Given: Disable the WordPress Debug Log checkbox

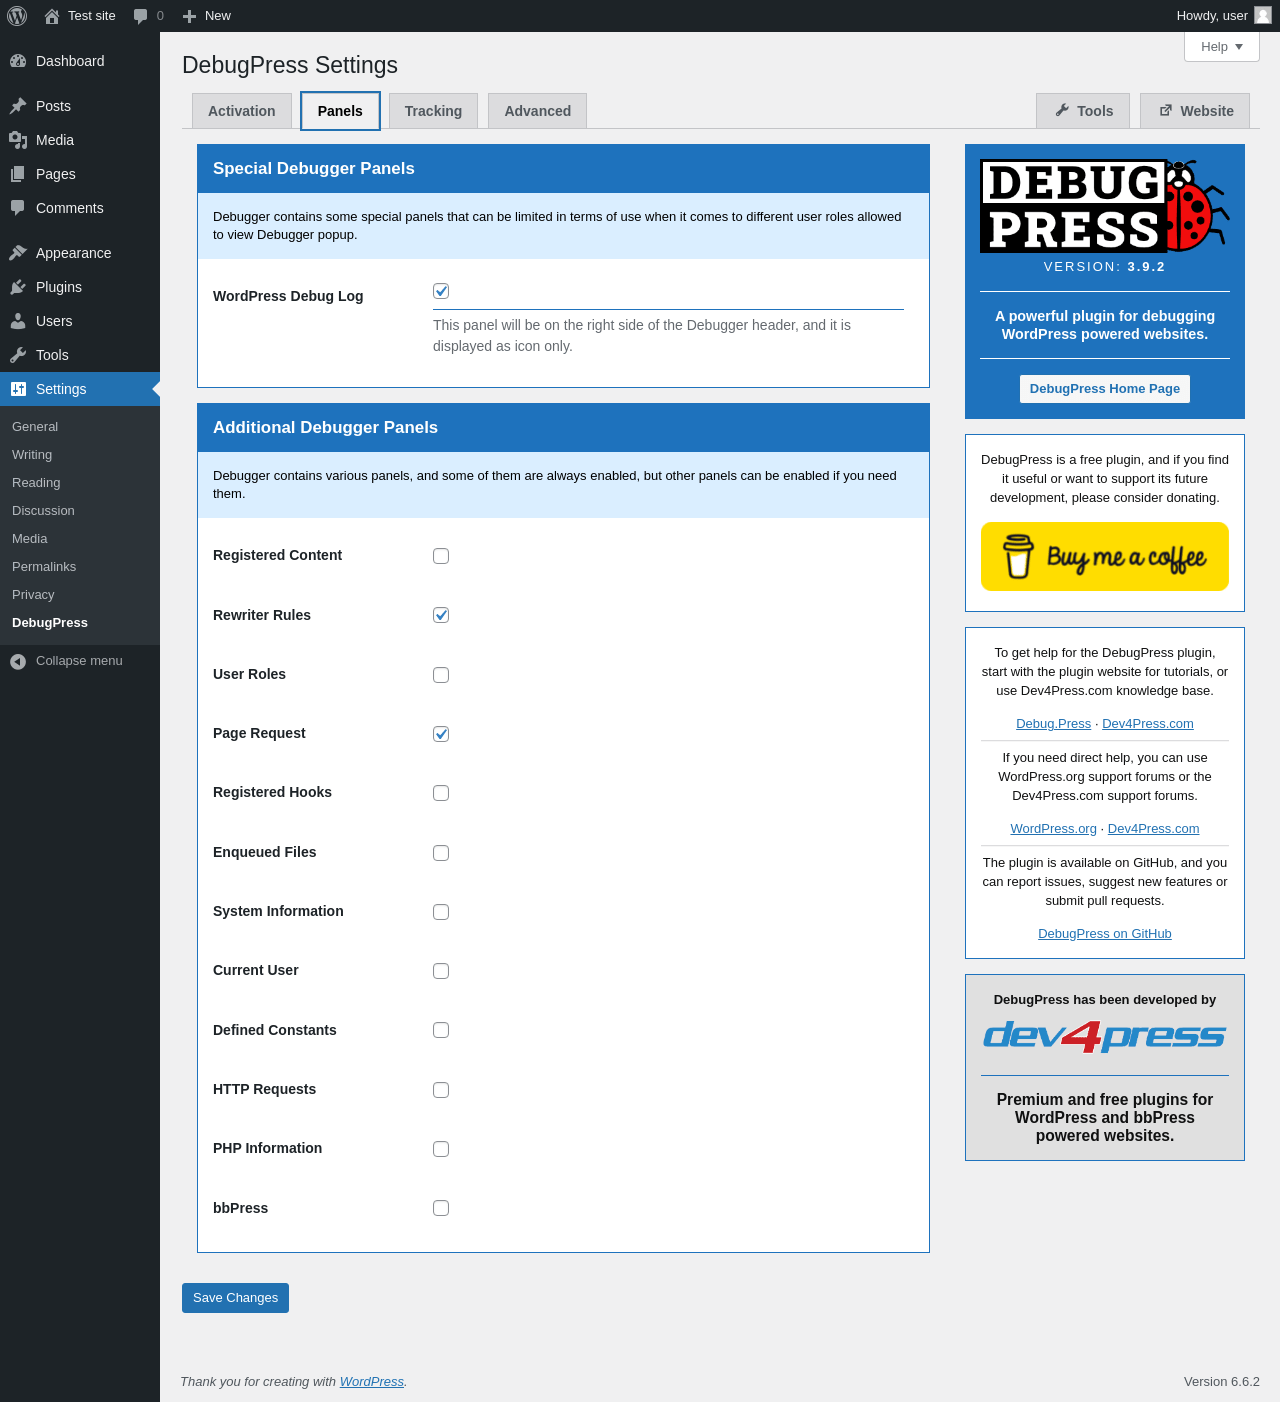Looking at the screenshot, I should [441, 291].
